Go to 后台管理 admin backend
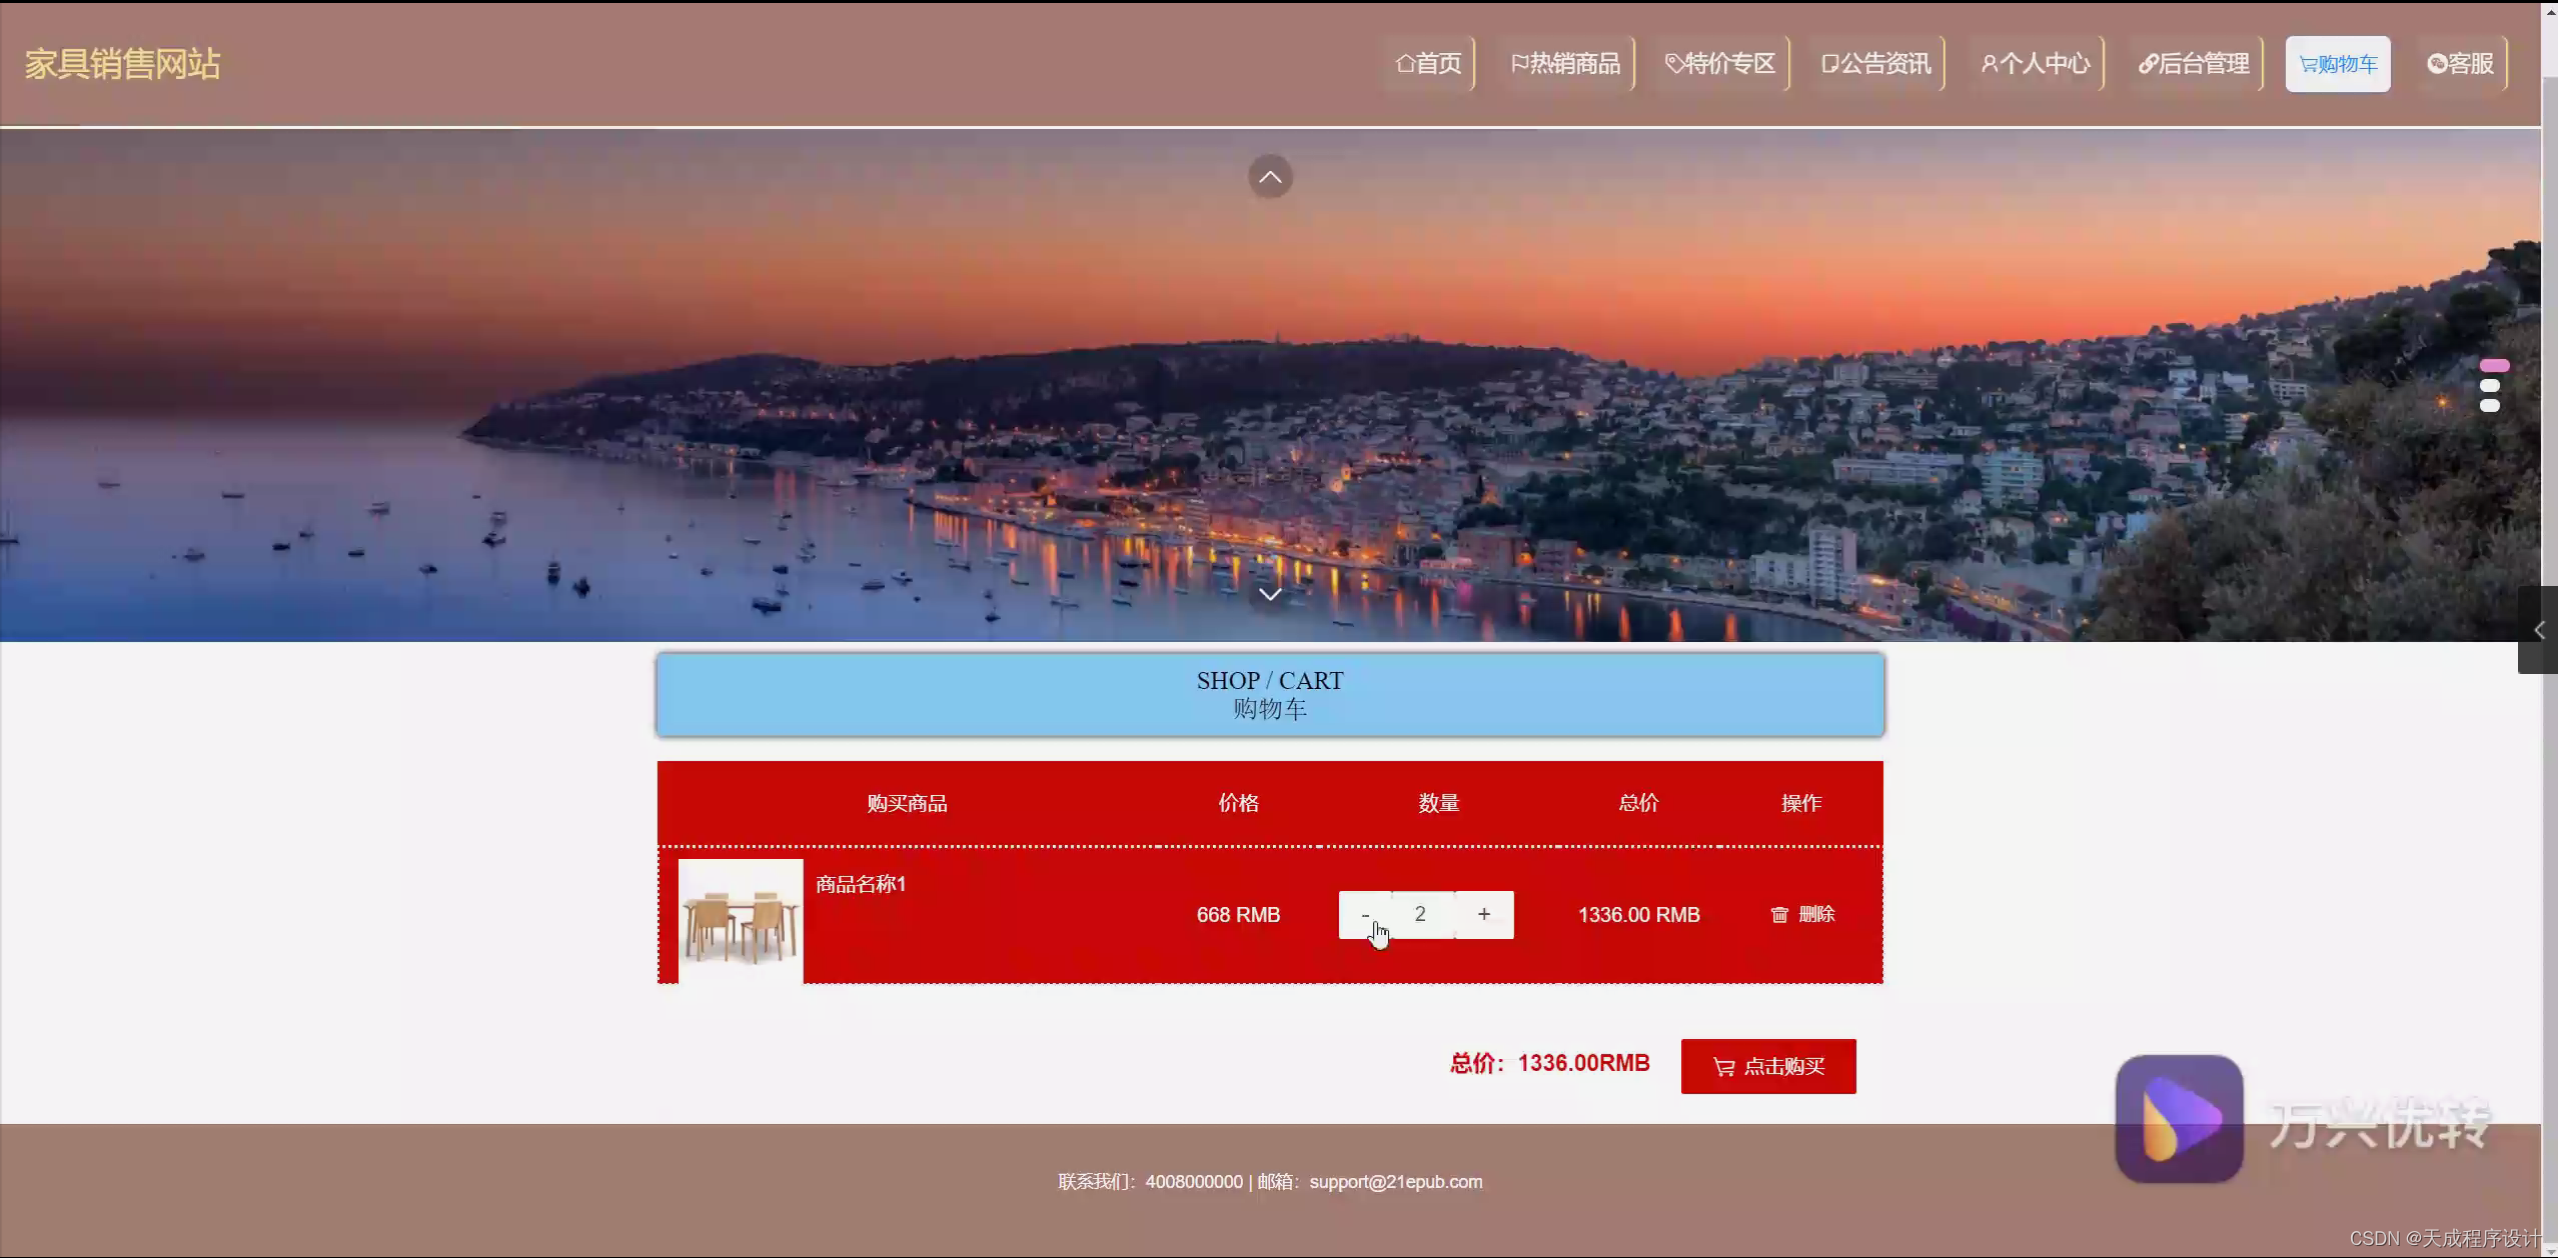 pos(2194,64)
